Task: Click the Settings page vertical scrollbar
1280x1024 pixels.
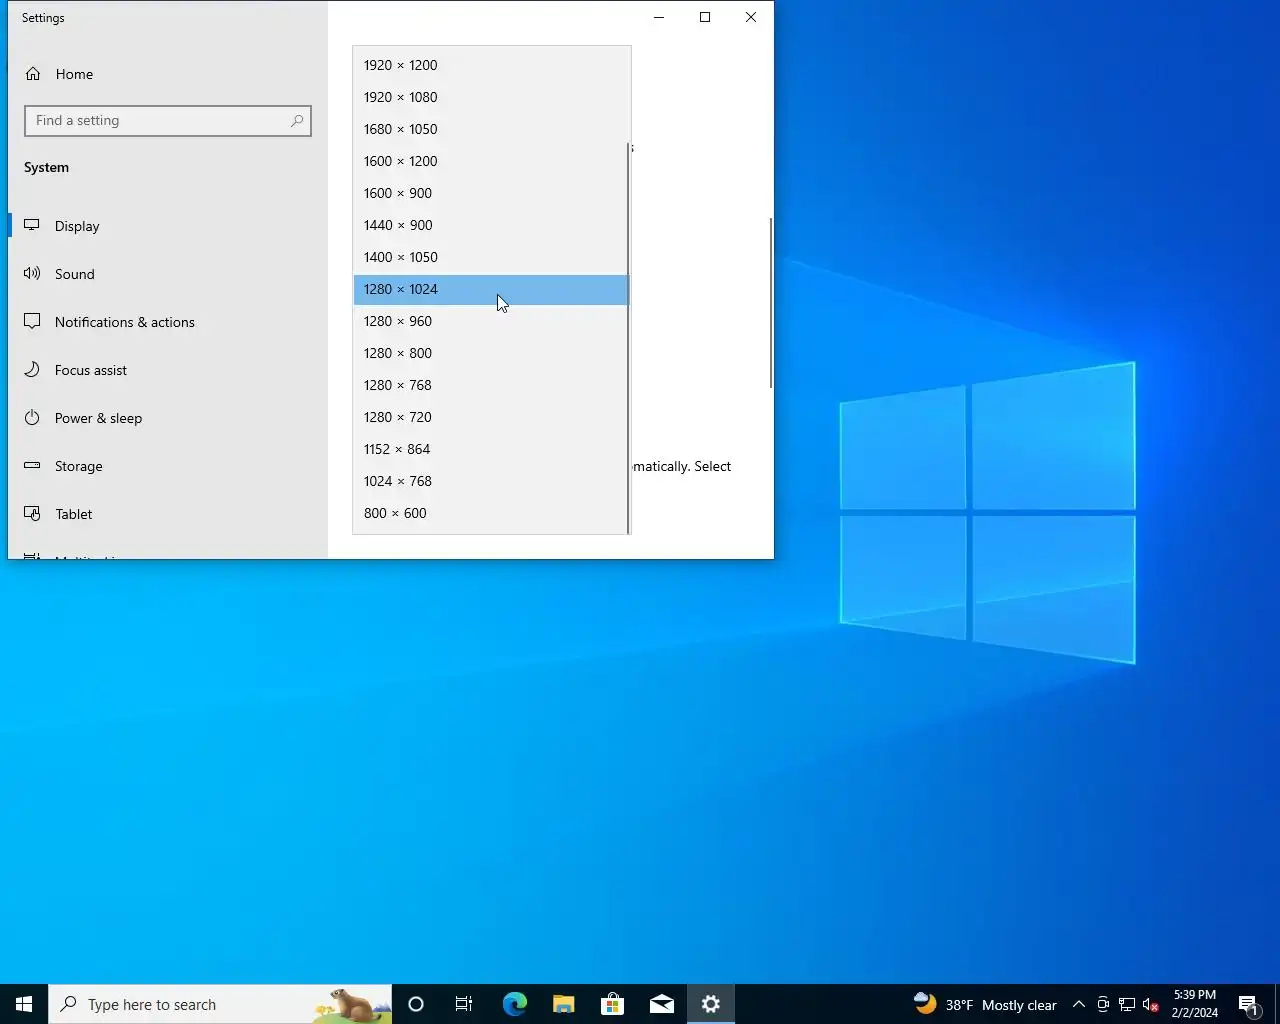Action: [770, 303]
